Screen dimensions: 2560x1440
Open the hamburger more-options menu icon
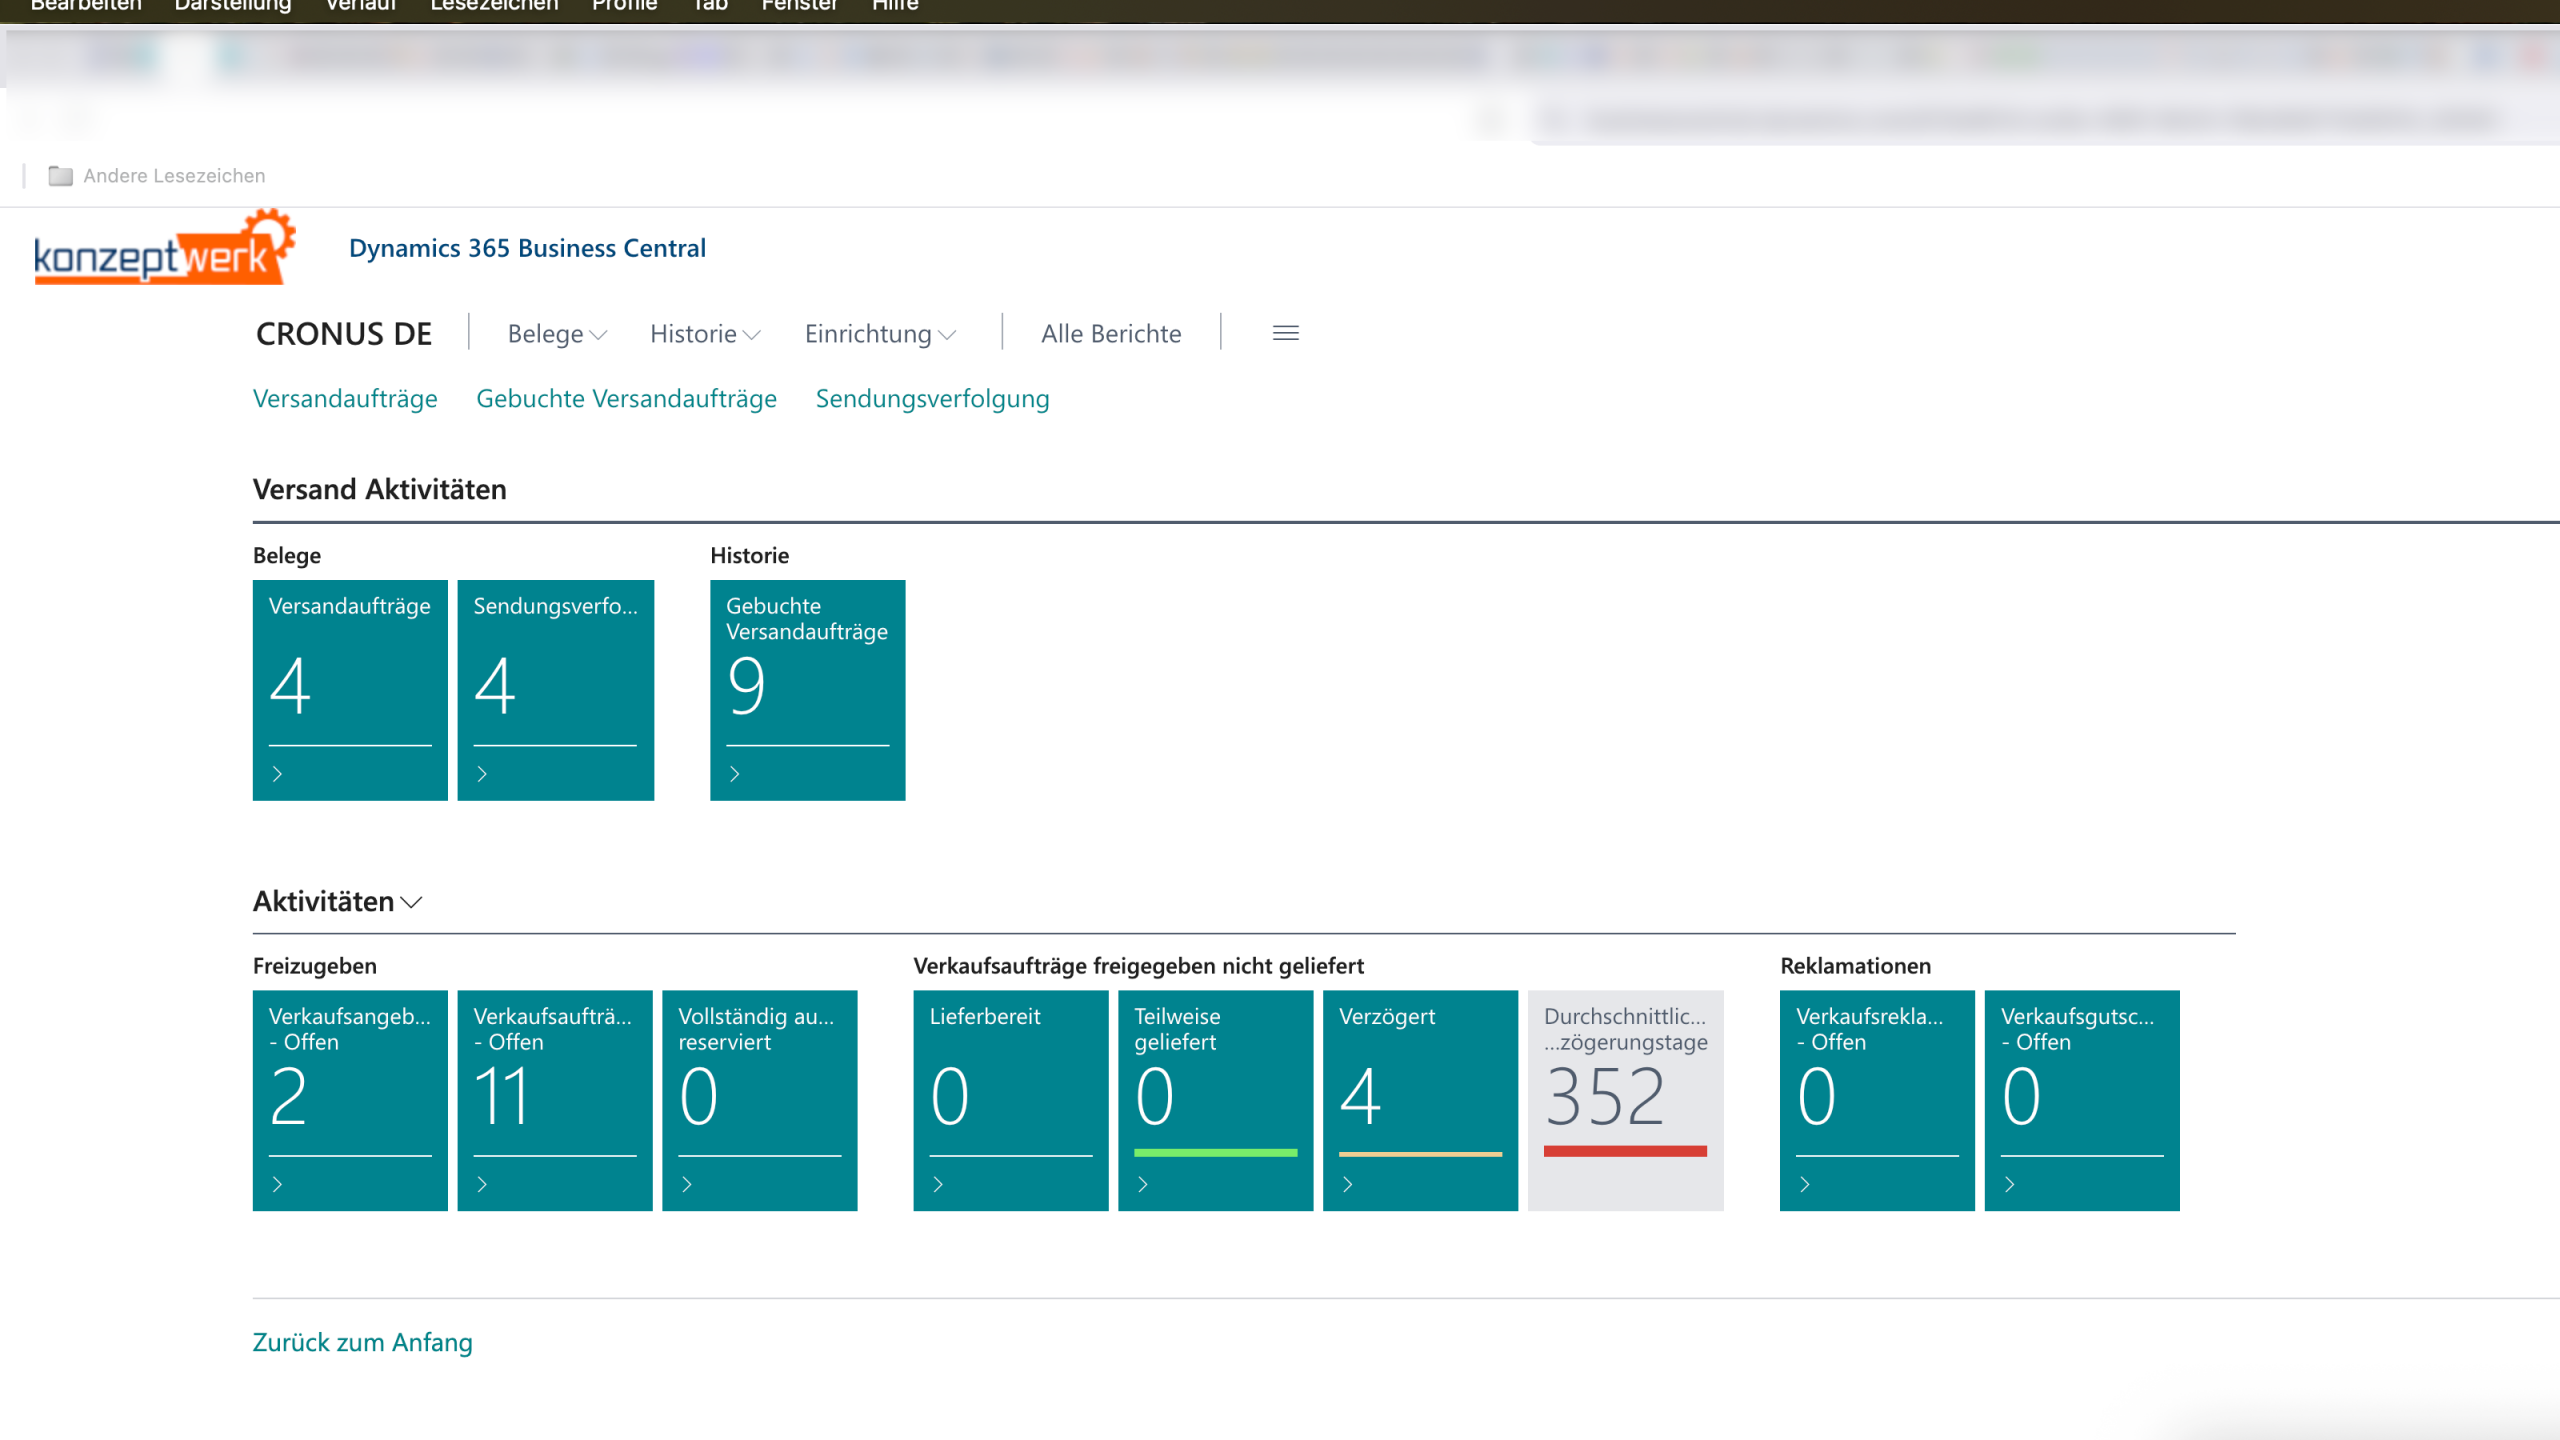pyautogui.click(x=1285, y=333)
